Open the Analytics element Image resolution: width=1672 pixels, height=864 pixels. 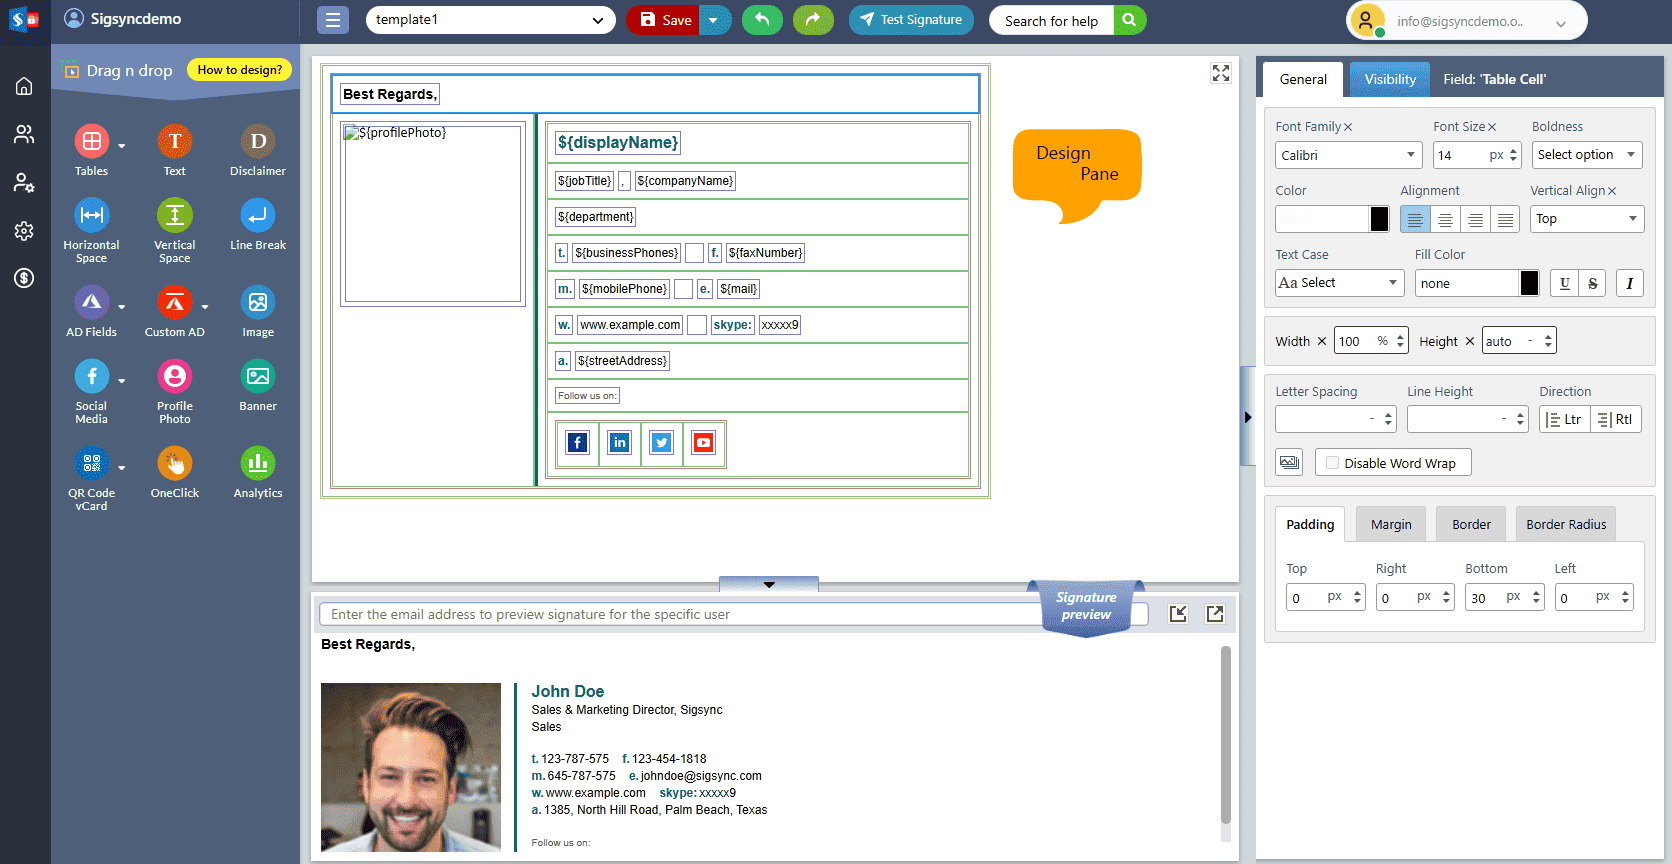coord(258,464)
